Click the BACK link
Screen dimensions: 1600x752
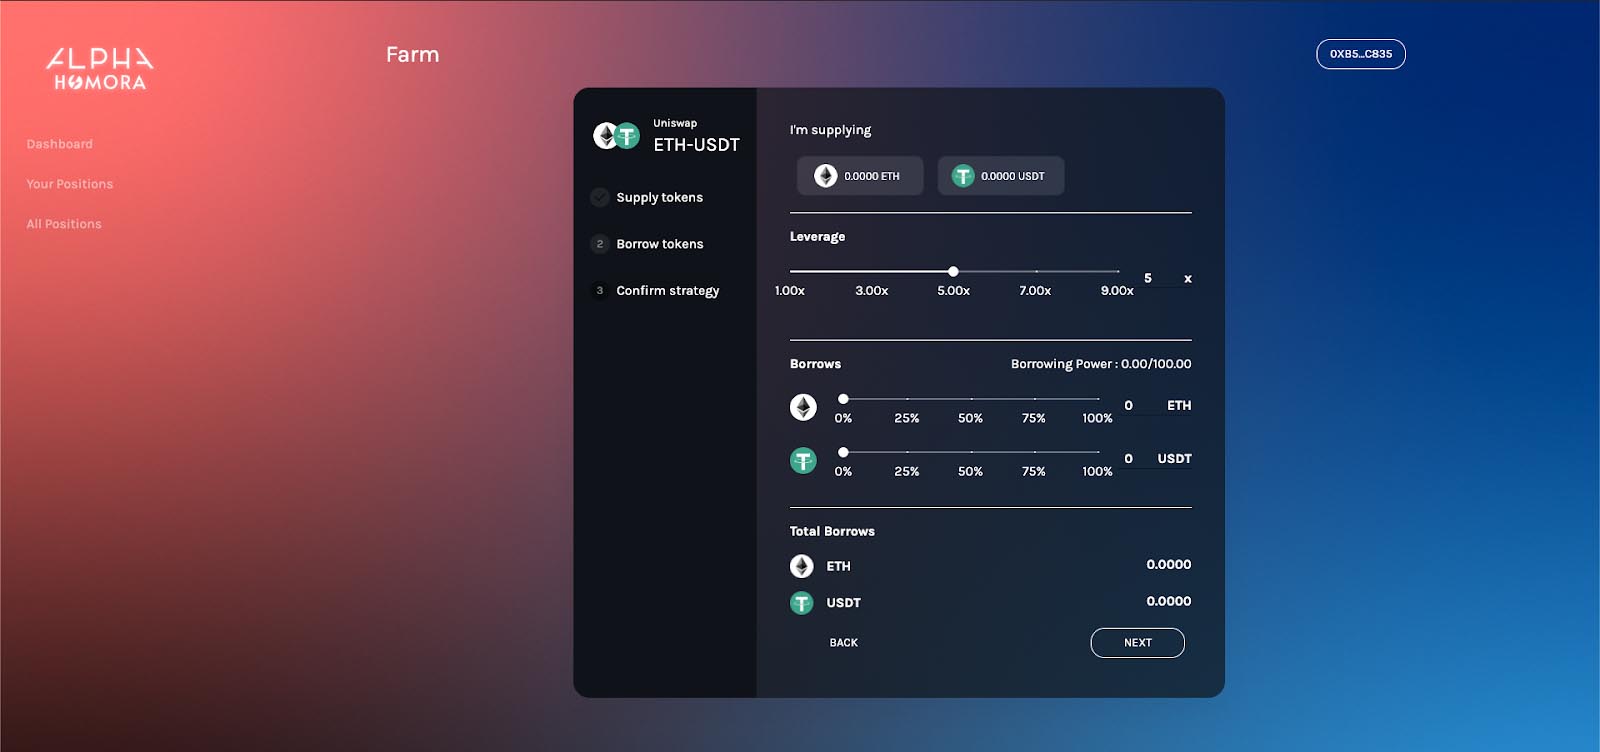tap(843, 643)
